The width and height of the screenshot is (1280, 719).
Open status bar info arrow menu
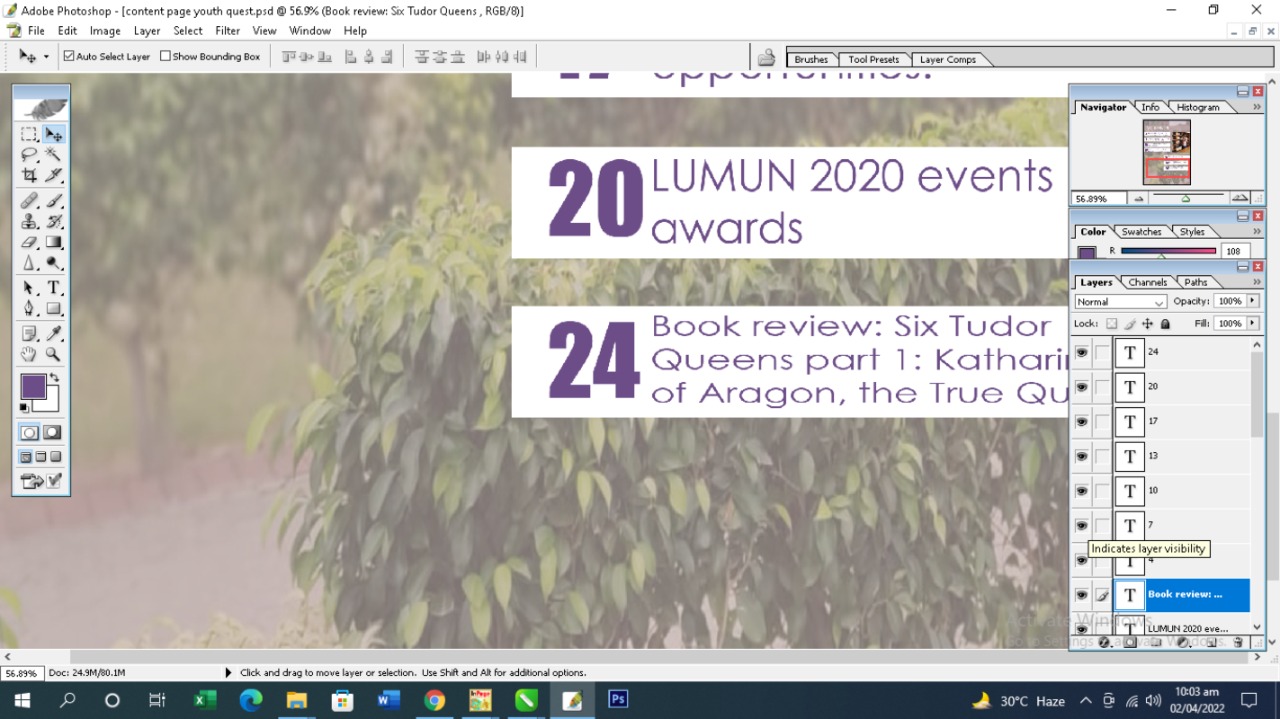coord(228,673)
